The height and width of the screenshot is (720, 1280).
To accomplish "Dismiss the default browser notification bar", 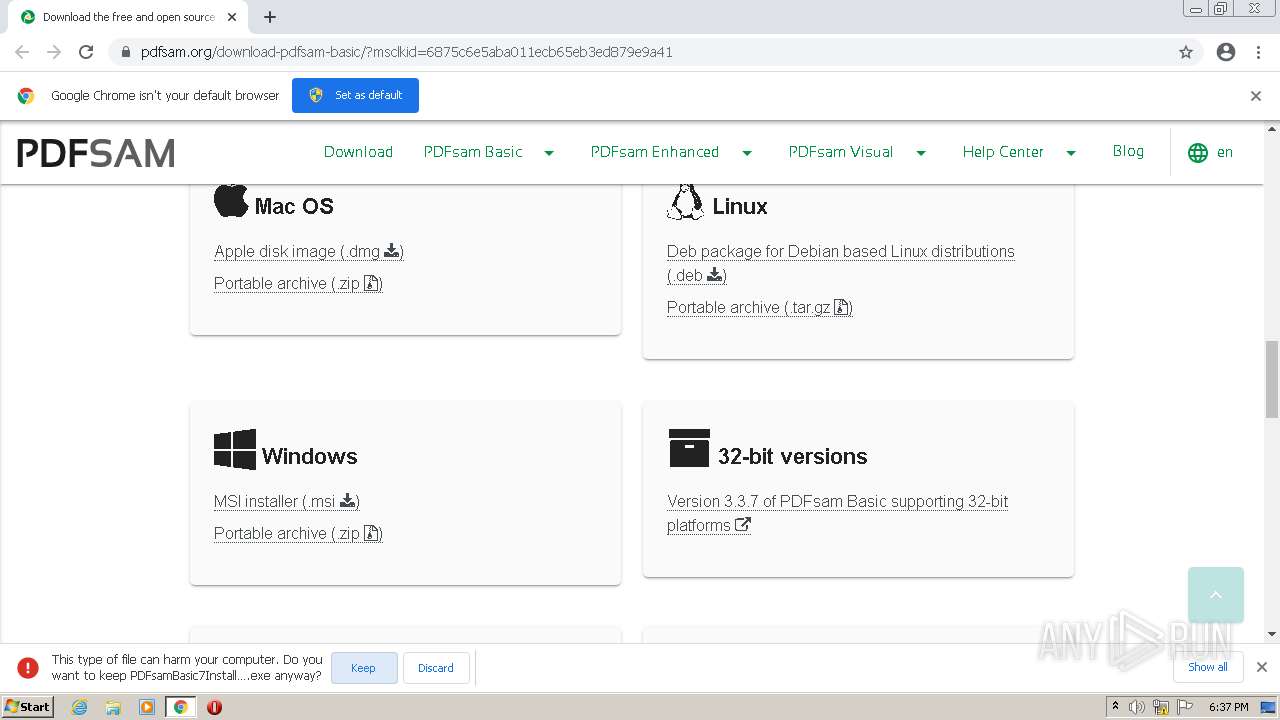I will tap(1256, 96).
